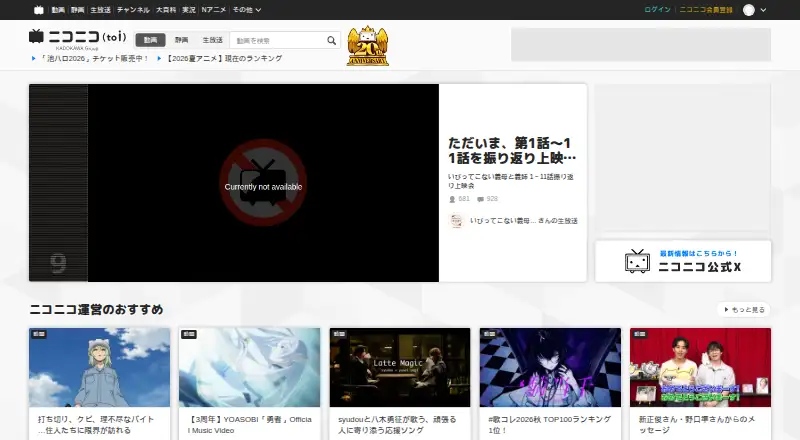Image resolution: width=800 pixels, height=440 pixels.
Task: Click the small TV icon in the top black bar
Action: pyautogui.click(x=39, y=10)
